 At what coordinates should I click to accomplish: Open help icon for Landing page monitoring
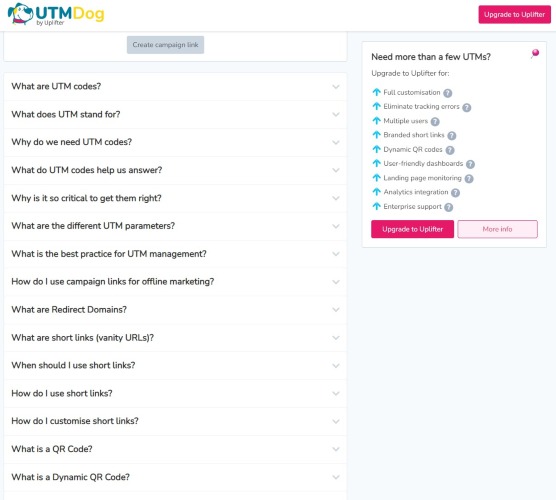[x=469, y=178]
